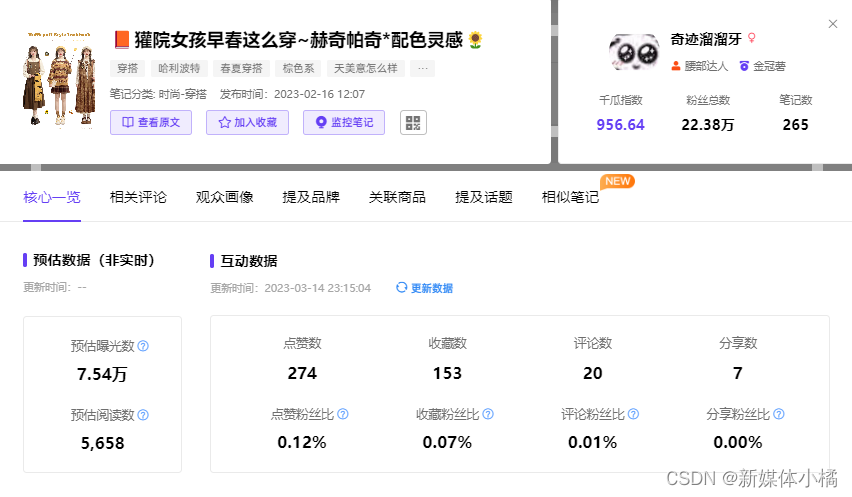This screenshot has height=497, width=852.
Task: Close the detail panel with X
Action: [832, 24]
